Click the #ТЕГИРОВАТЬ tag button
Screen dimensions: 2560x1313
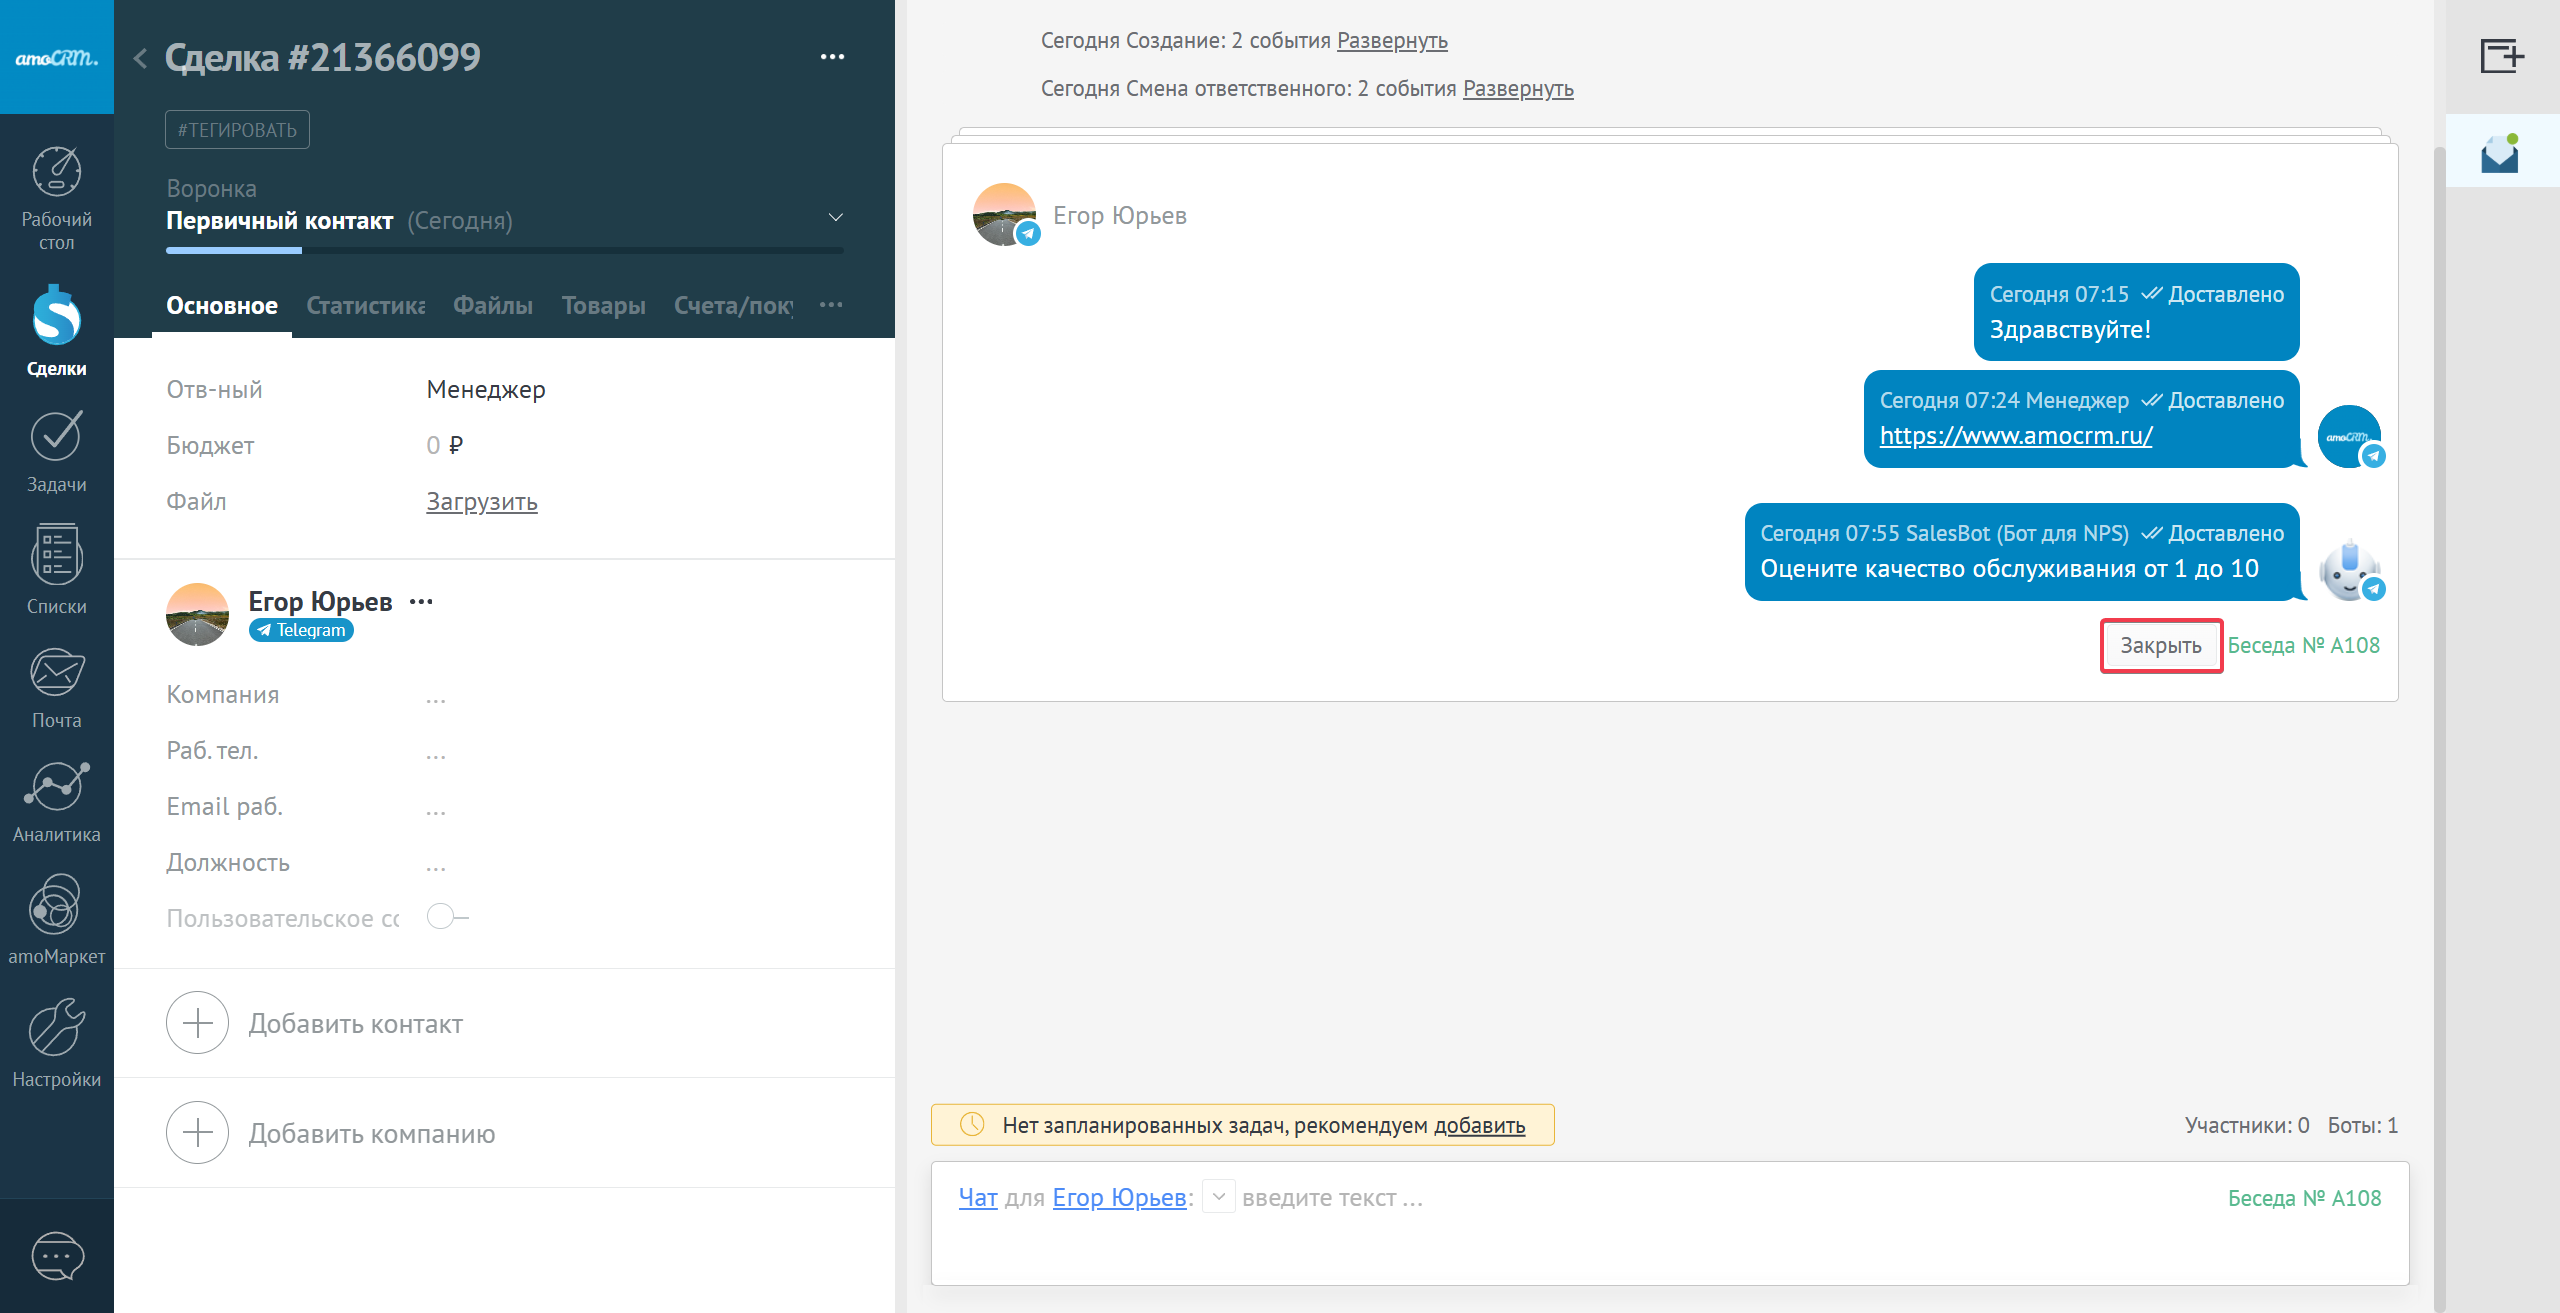(x=237, y=130)
